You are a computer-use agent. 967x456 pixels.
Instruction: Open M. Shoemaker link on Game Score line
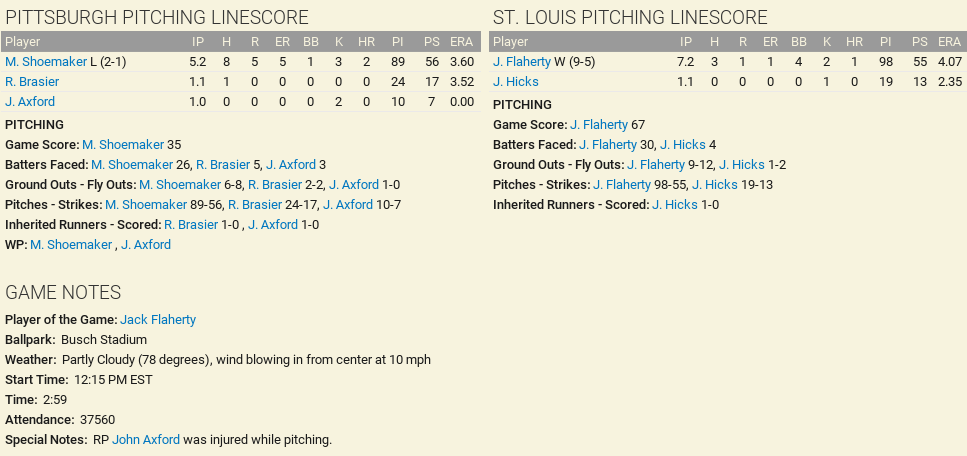coord(123,145)
